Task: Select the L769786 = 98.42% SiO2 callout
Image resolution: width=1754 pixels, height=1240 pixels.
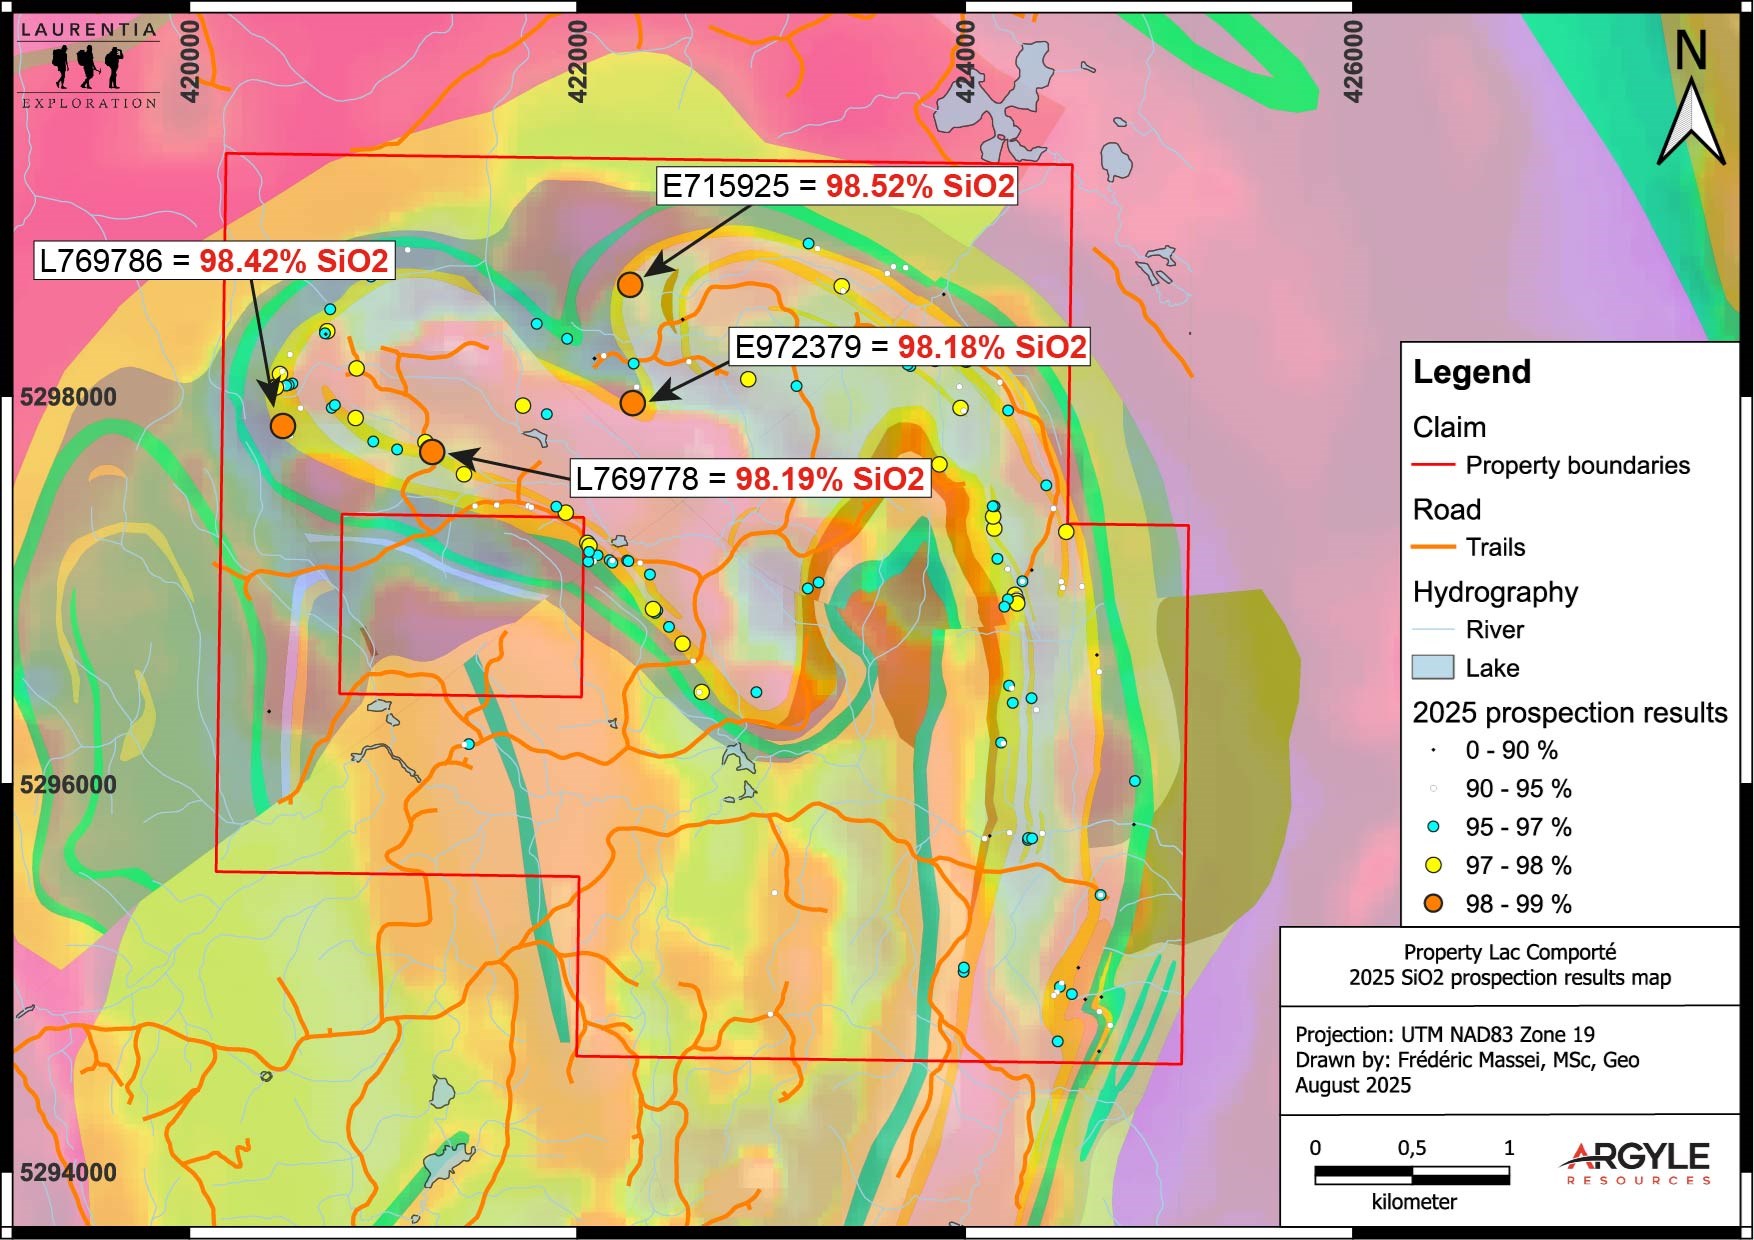Action: (214, 261)
